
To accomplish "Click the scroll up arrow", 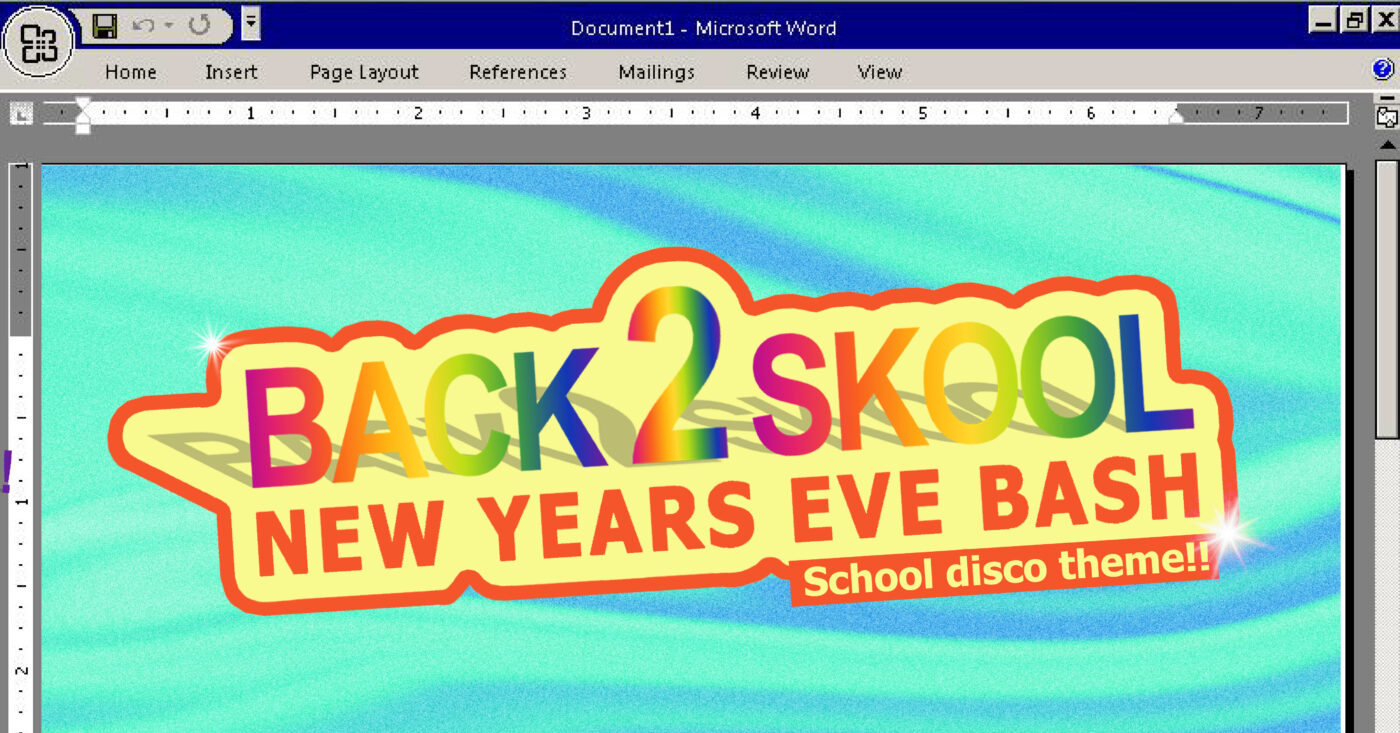I will pyautogui.click(x=1387, y=146).
